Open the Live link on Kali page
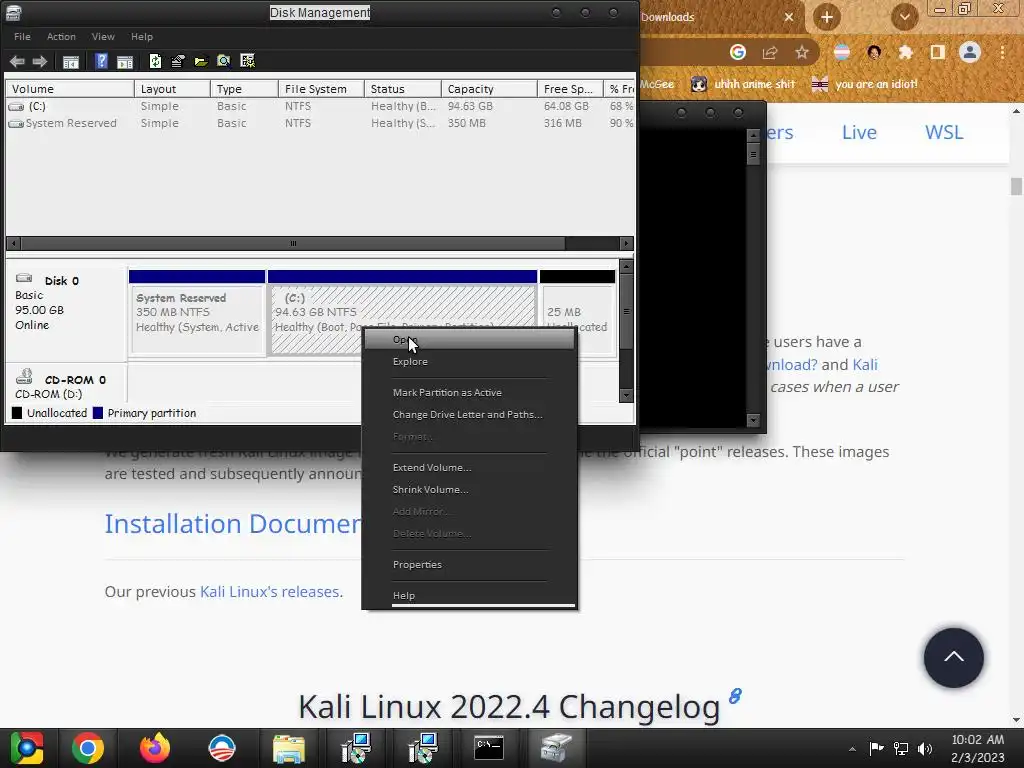The width and height of the screenshot is (1024, 768). (859, 133)
